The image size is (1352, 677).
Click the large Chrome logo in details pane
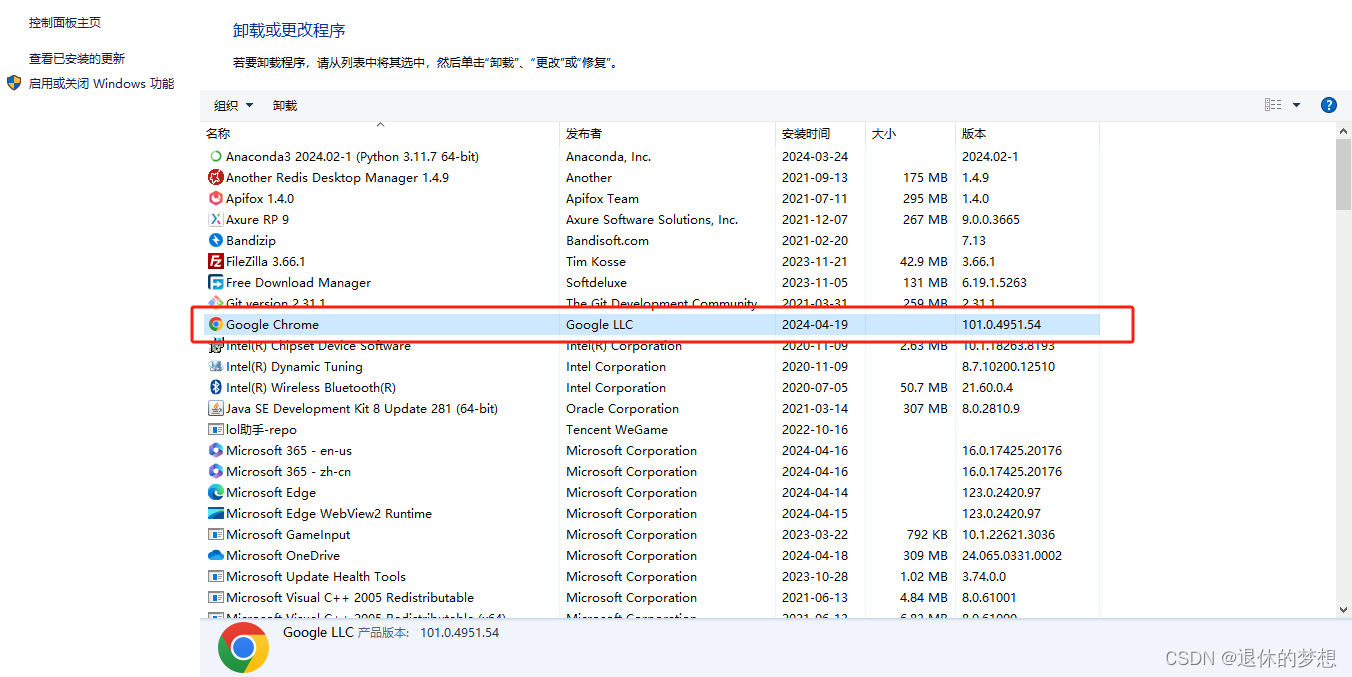(x=243, y=647)
